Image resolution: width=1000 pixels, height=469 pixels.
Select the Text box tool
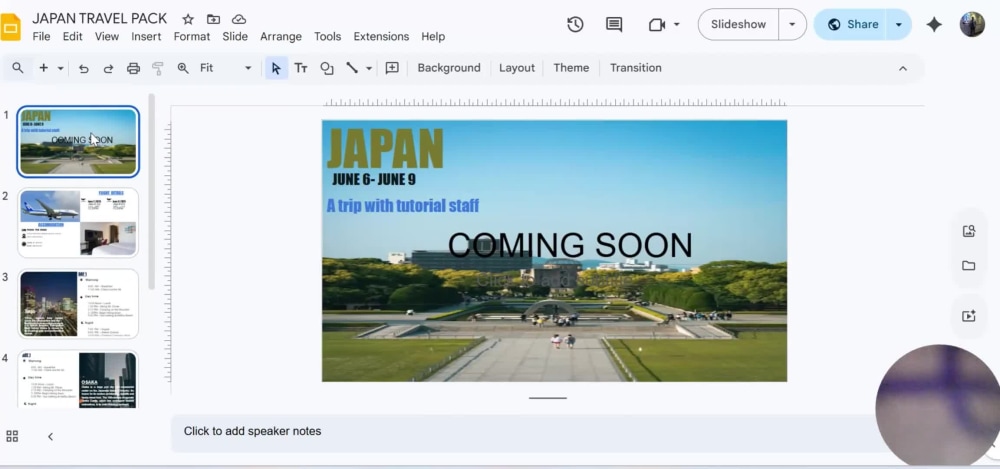tap(301, 68)
